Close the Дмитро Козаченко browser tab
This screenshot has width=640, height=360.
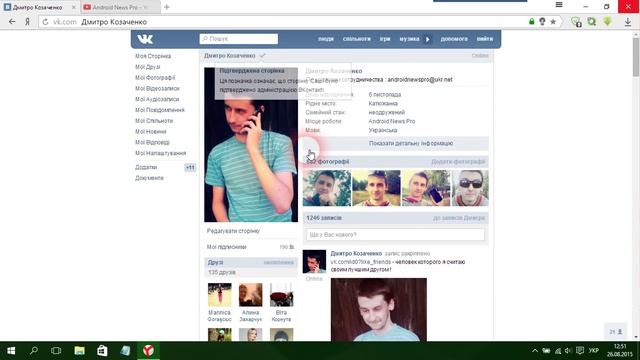click(x=73, y=7)
